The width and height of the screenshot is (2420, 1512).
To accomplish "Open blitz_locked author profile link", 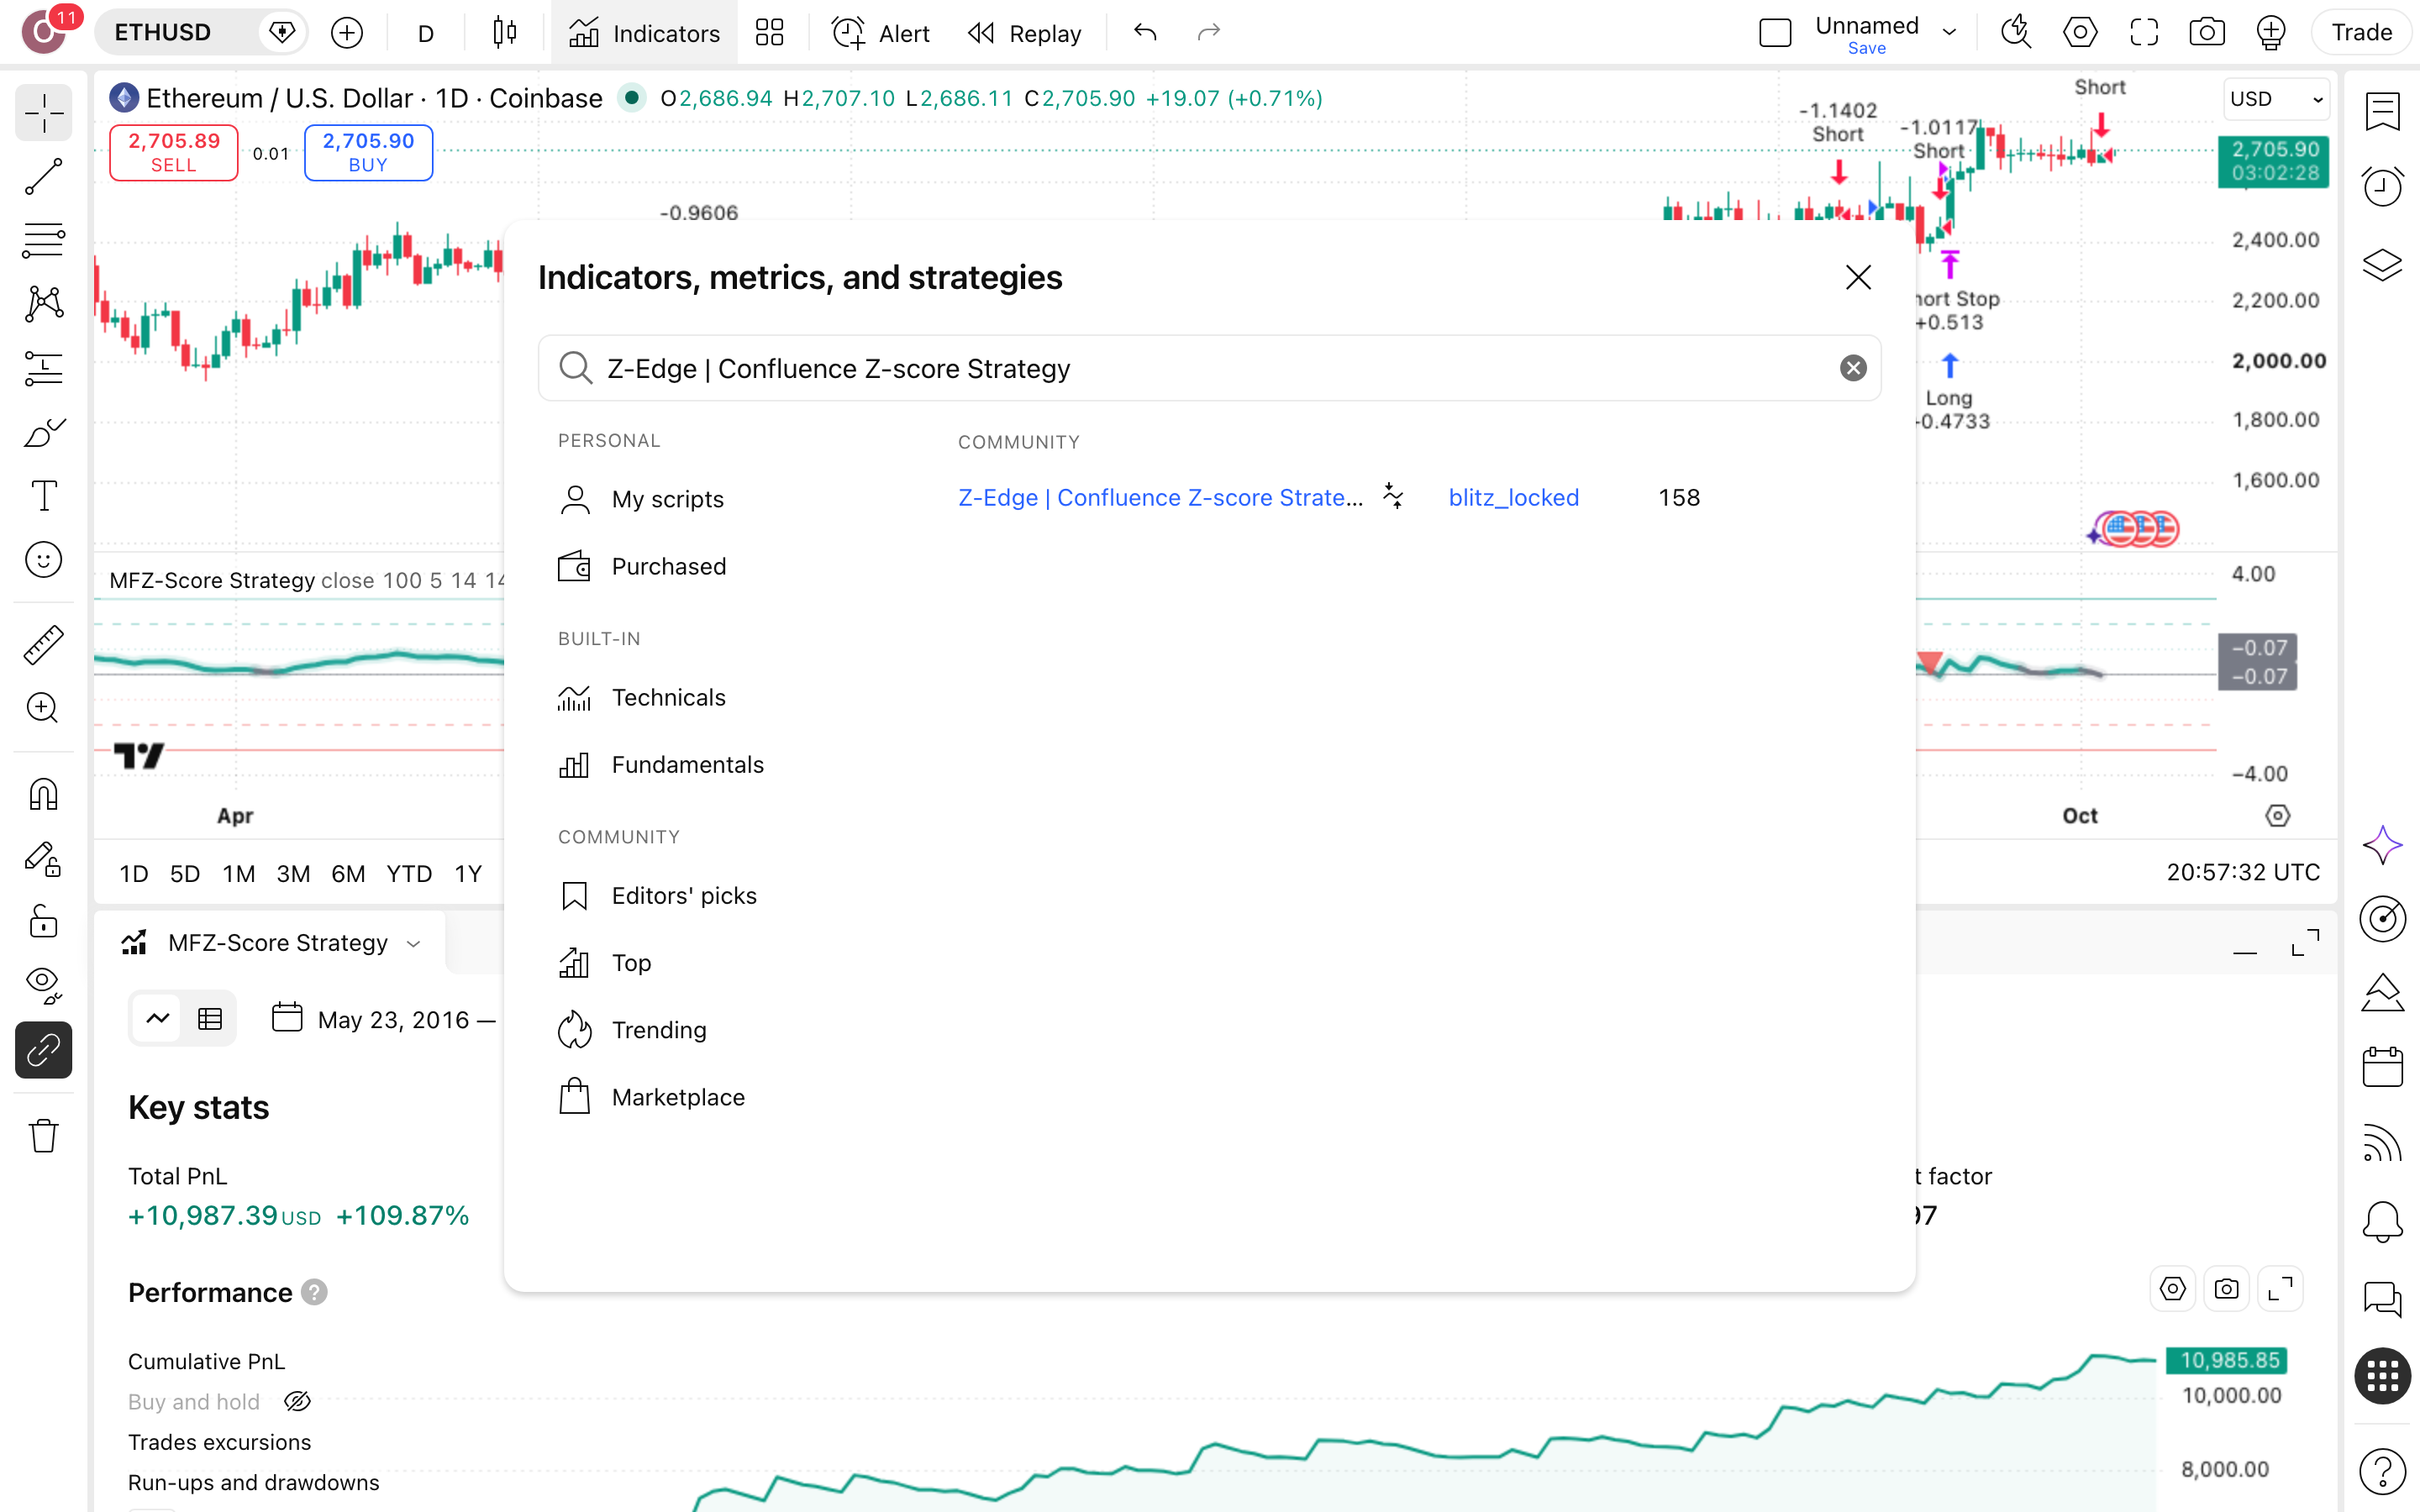I will click(x=1513, y=497).
